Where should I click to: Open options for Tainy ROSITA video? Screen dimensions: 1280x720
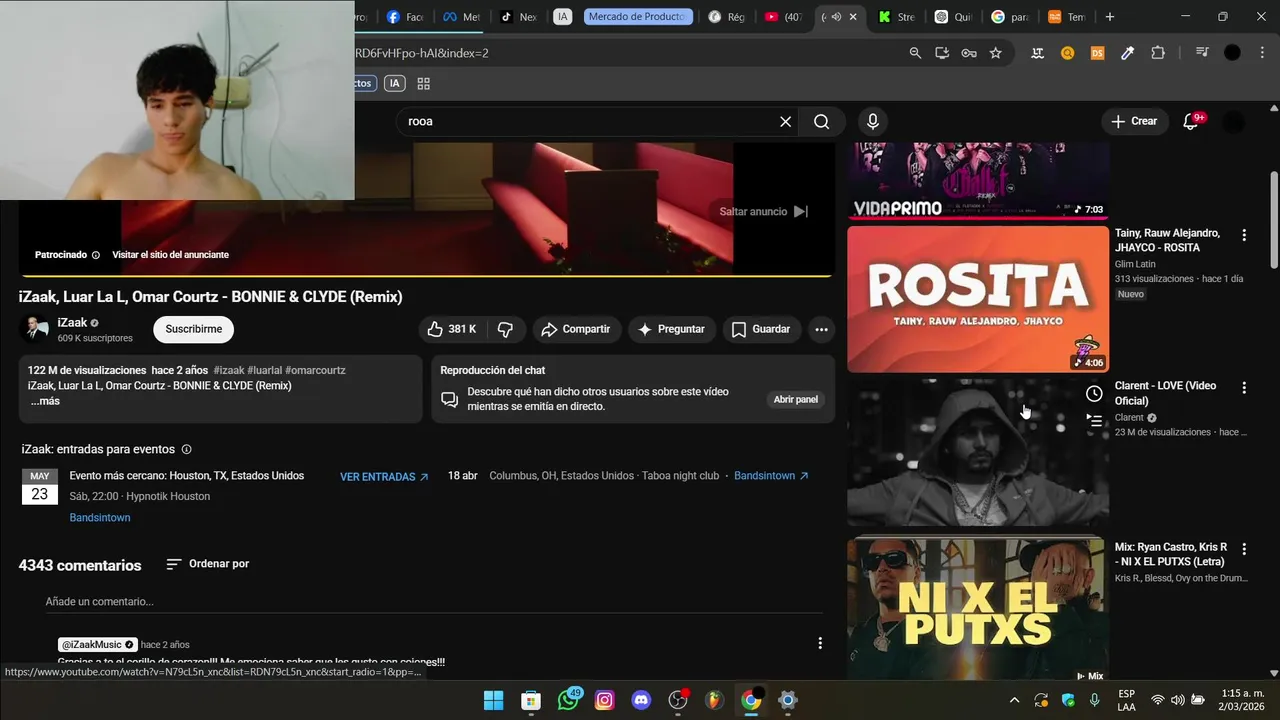coord(1244,235)
